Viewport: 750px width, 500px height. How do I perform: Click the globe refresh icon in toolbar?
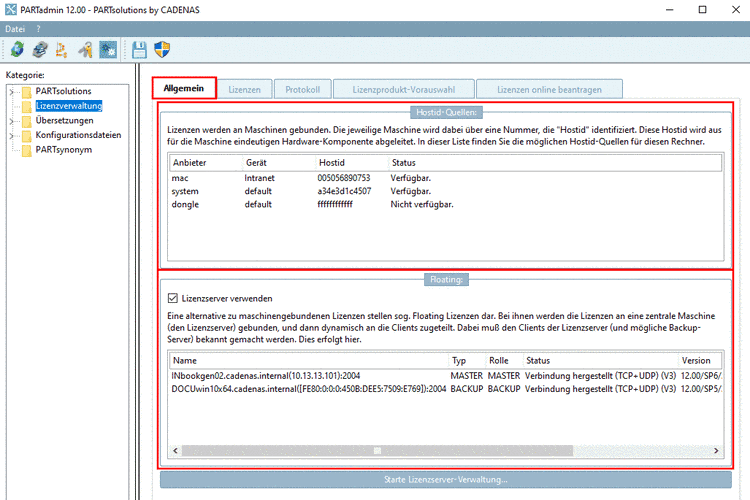[17, 49]
